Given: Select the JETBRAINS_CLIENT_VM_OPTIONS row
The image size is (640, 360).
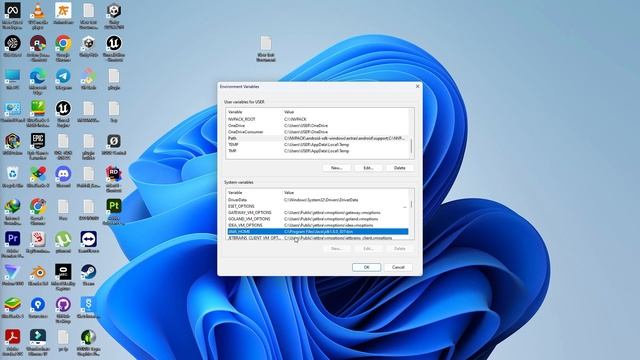Looking at the screenshot, I should pyautogui.click(x=317, y=238).
